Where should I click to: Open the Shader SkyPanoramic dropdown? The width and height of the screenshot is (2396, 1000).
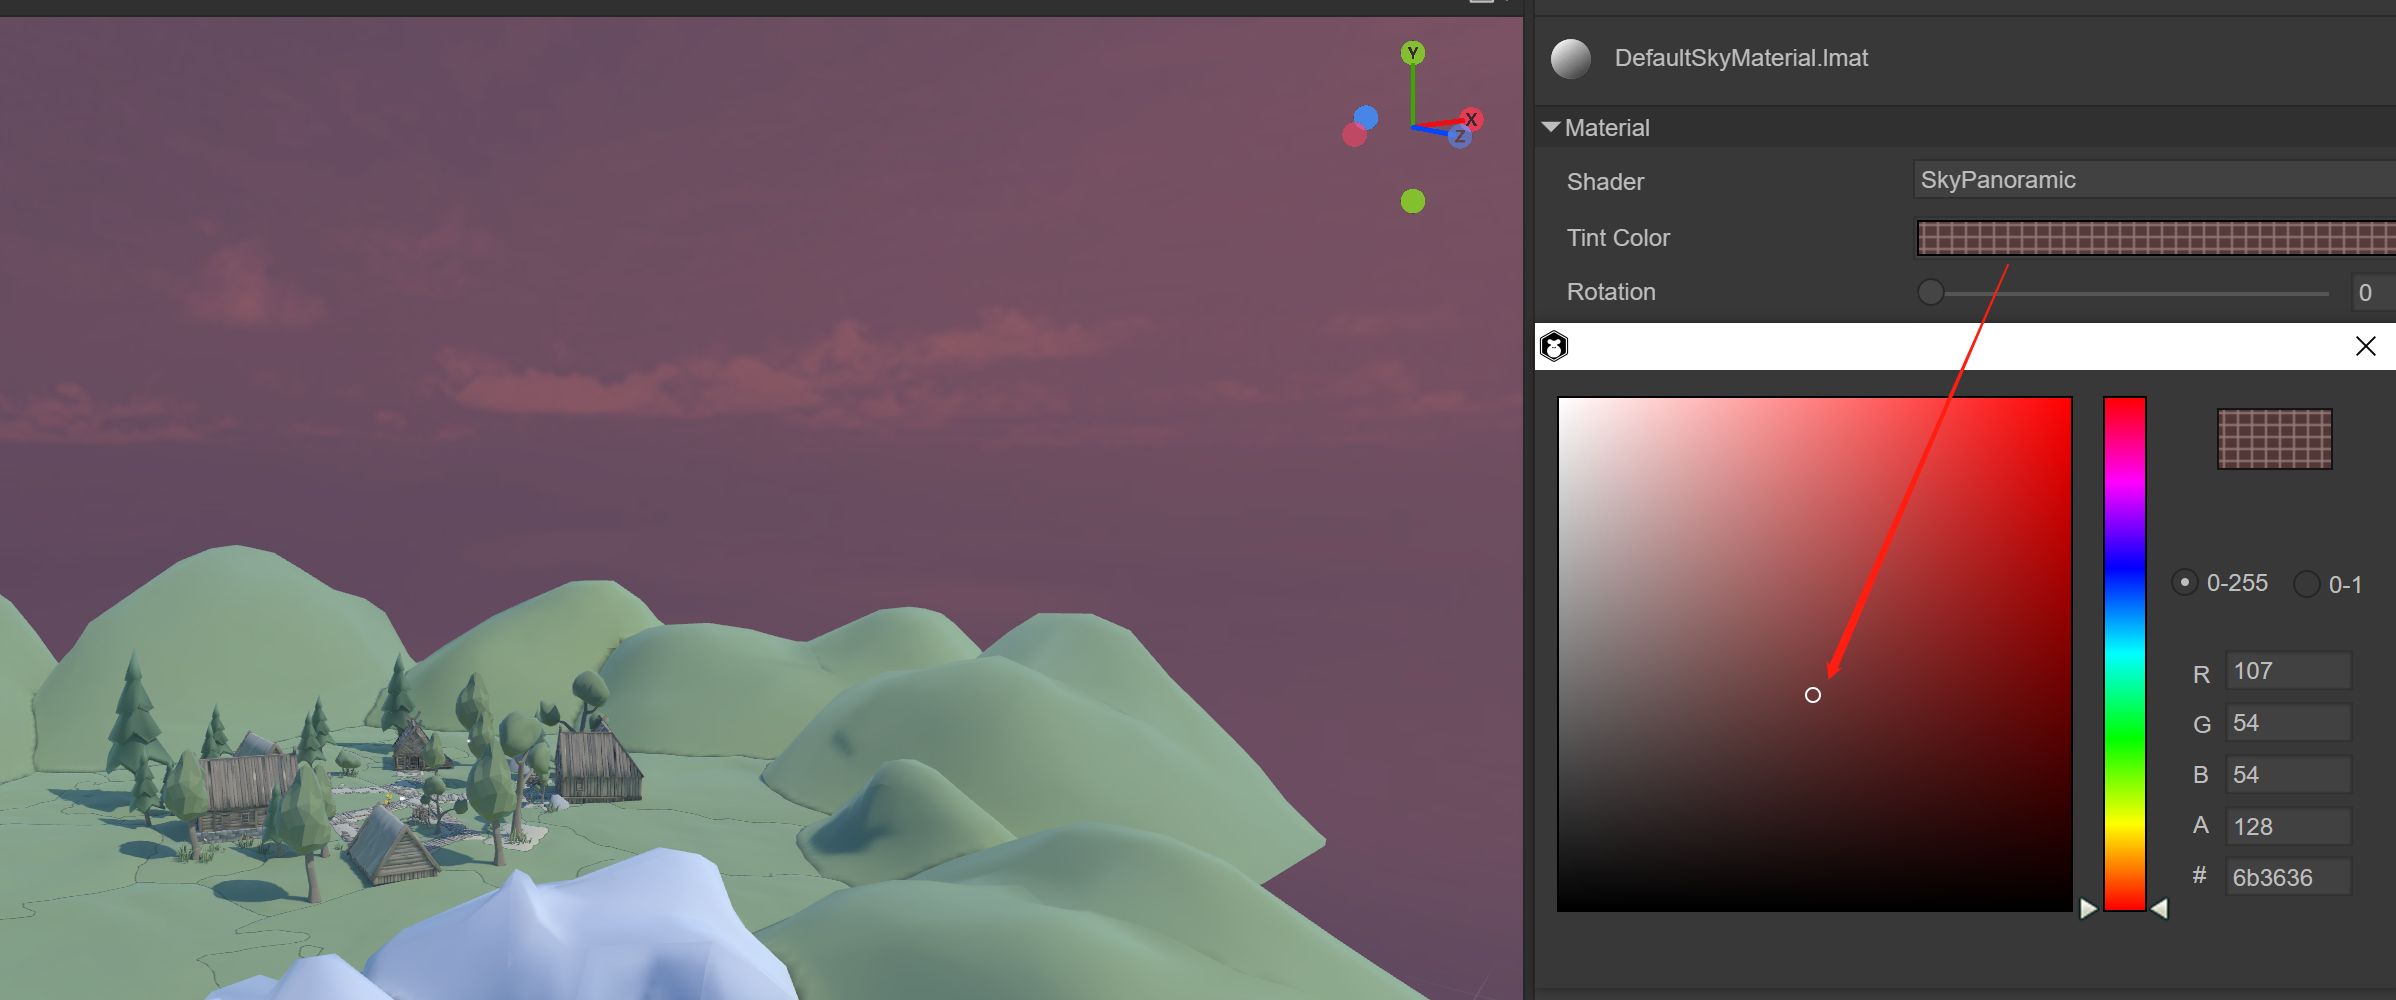2150,180
